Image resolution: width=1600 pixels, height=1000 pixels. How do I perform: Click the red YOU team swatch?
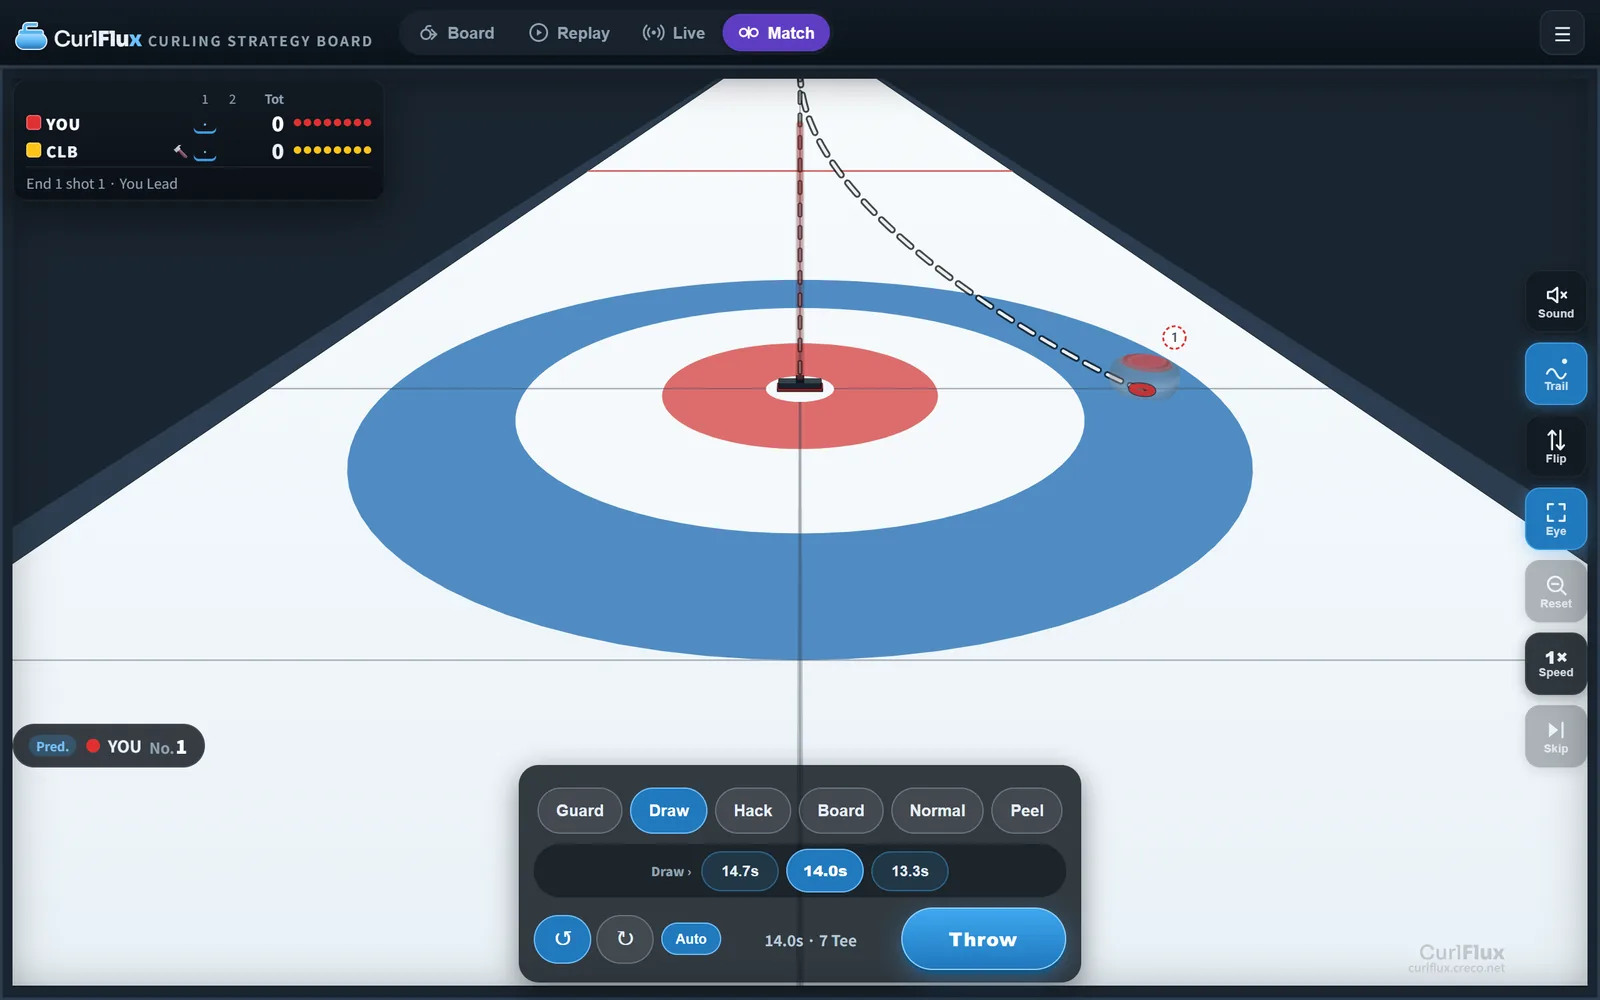click(34, 123)
